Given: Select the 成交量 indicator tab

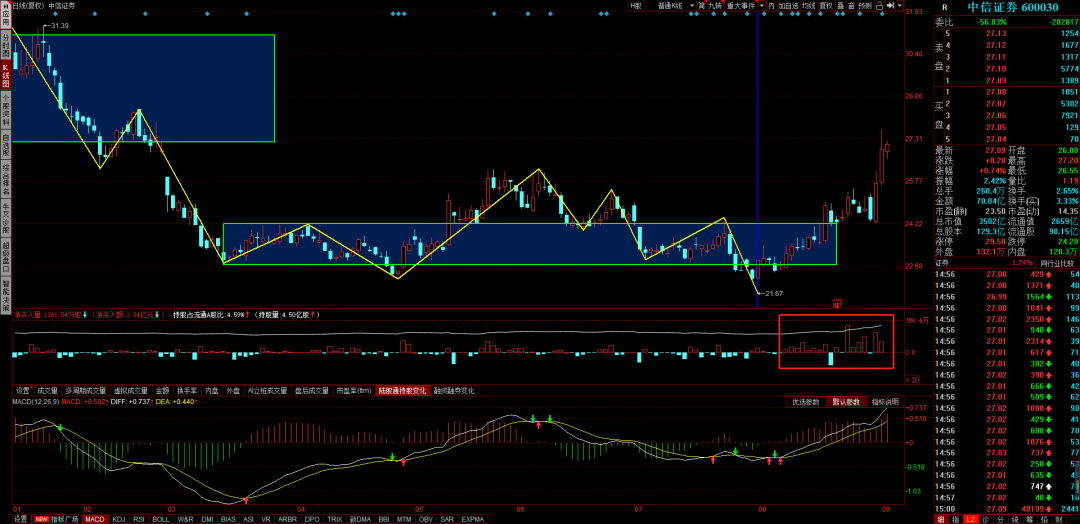Looking at the screenshot, I should click(48, 390).
